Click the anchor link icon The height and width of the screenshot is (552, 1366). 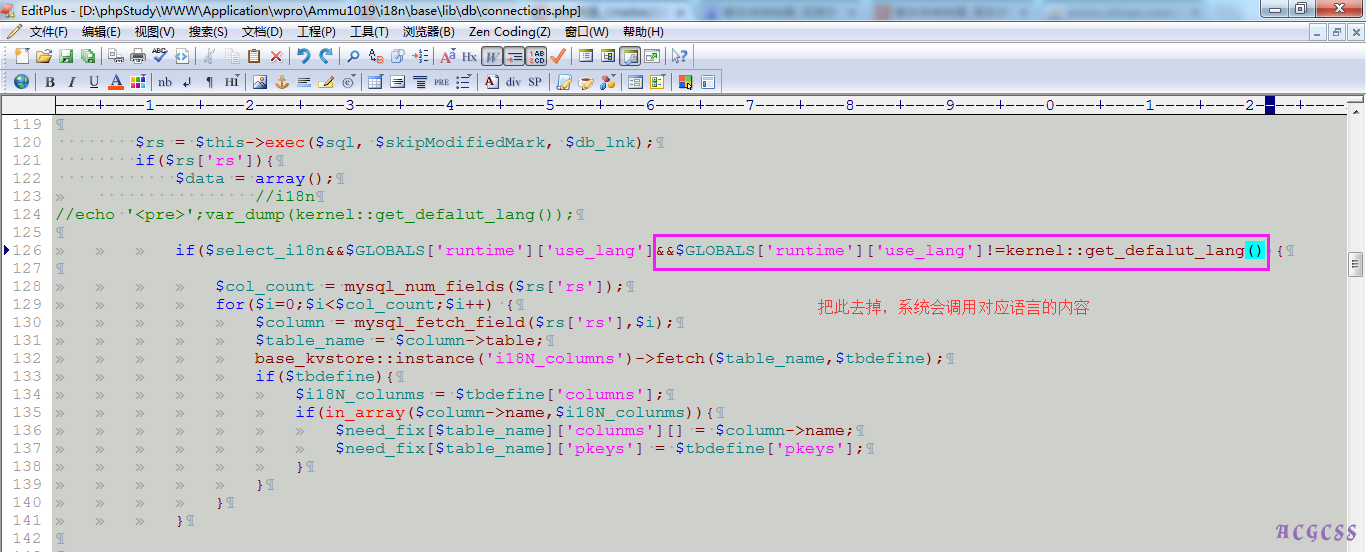pos(282,82)
